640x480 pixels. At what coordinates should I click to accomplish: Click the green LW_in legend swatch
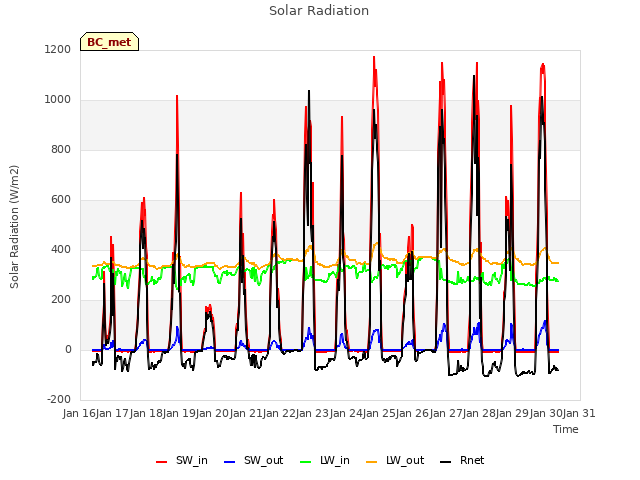click(x=306, y=462)
